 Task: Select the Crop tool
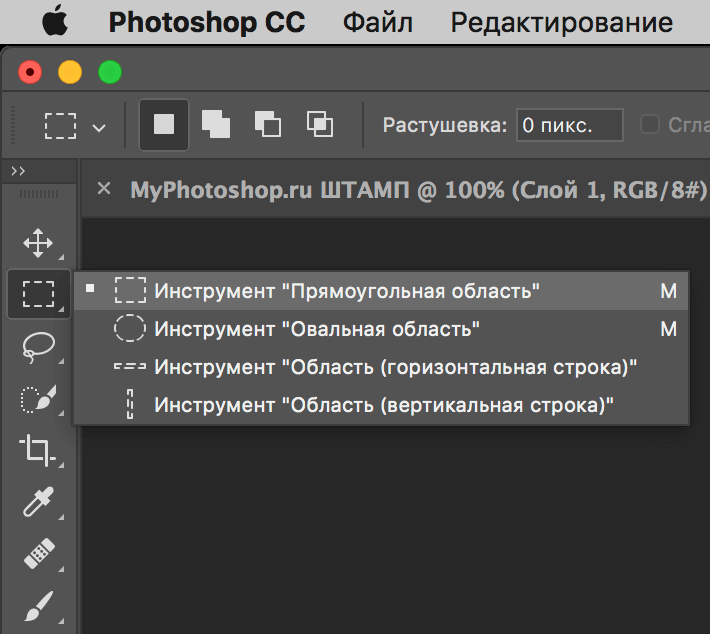coord(37,450)
